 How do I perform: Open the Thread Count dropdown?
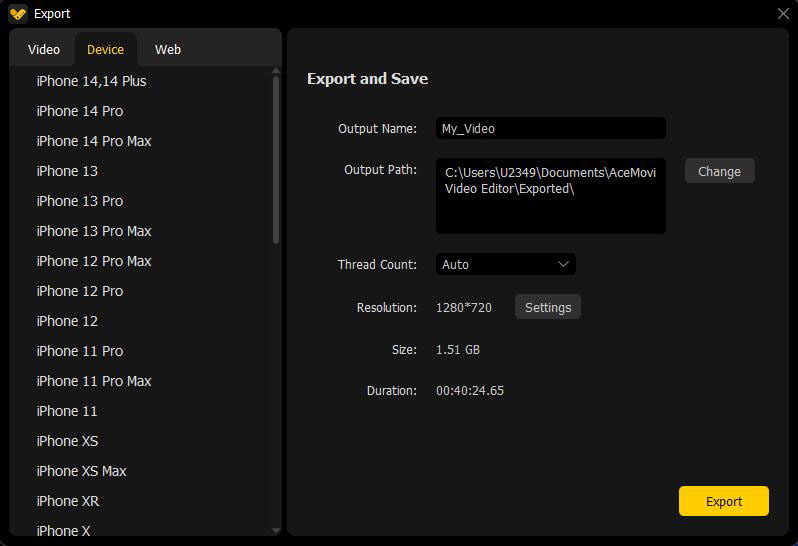(505, 265)
